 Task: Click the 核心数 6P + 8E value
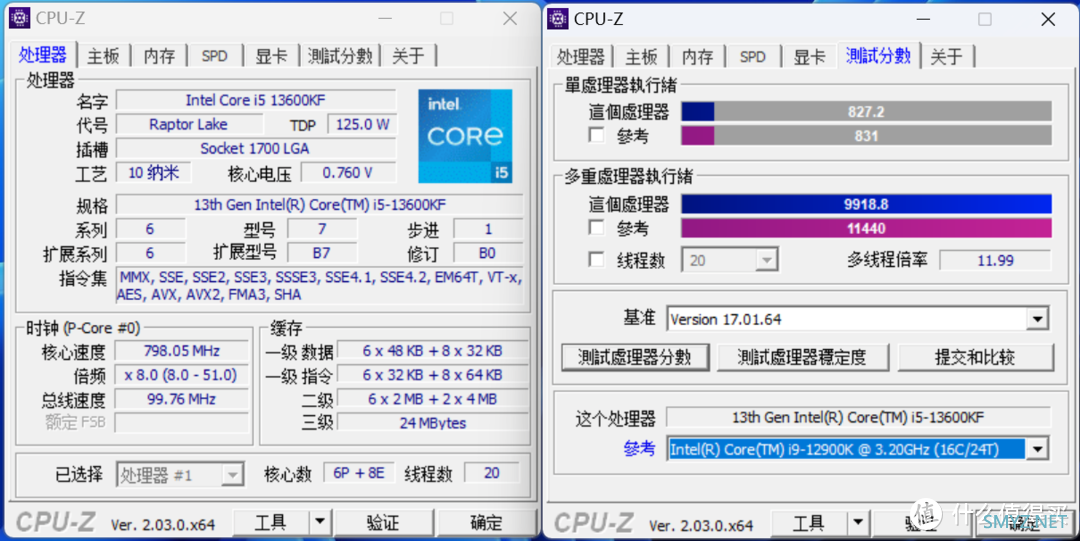(x=359, y=473)
